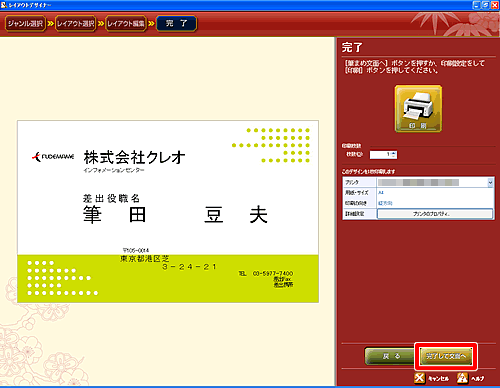Expand the プリンタ dropdown arrow
Viewport: 500px width, 388px height.
tap(490, 182)
